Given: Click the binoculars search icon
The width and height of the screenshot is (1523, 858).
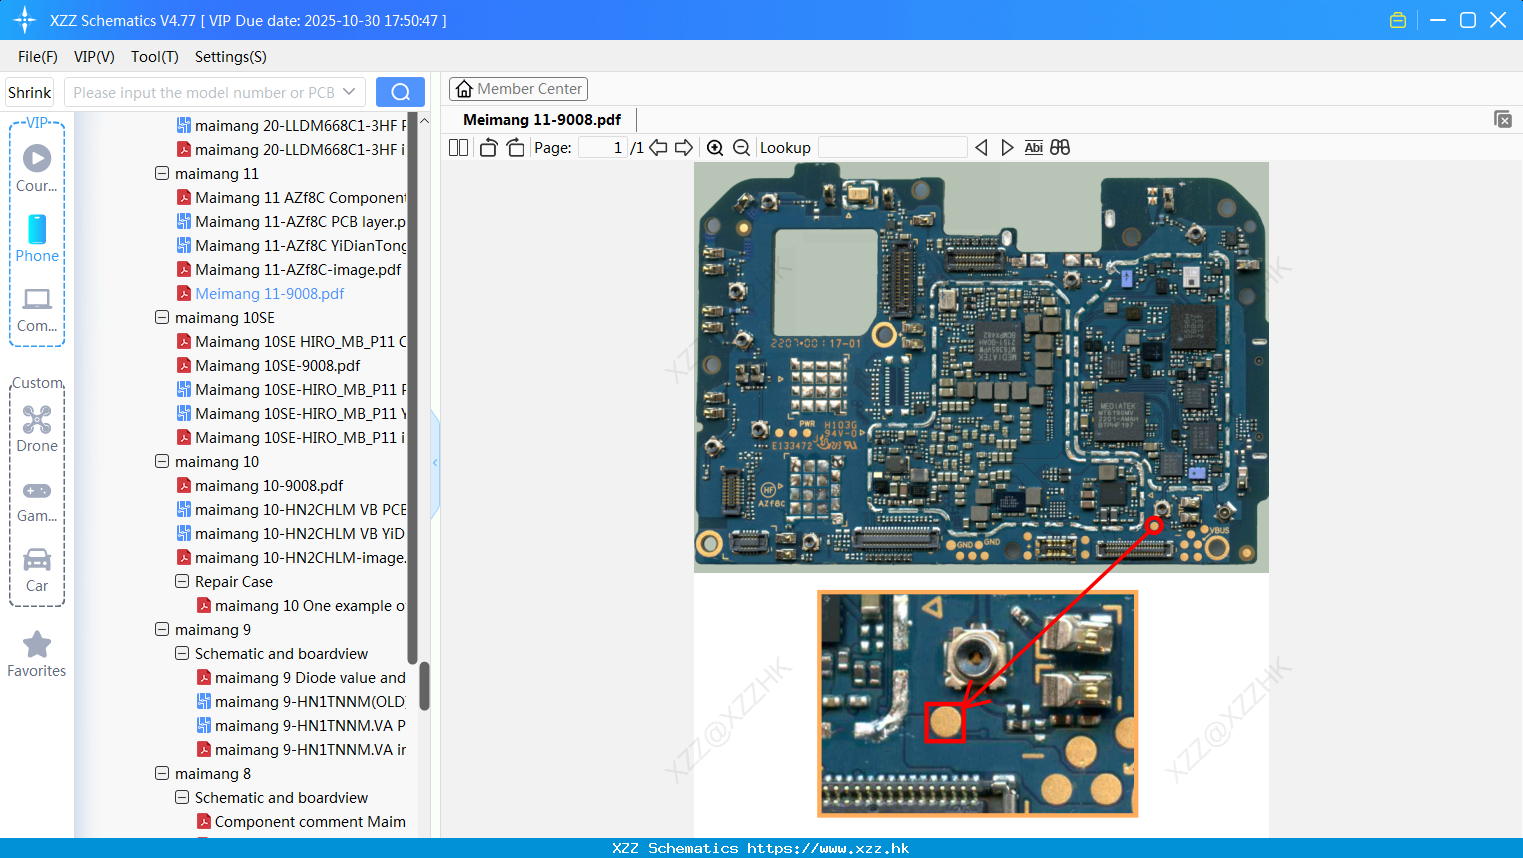Looking at the screenshot, I should [1060, 148].
